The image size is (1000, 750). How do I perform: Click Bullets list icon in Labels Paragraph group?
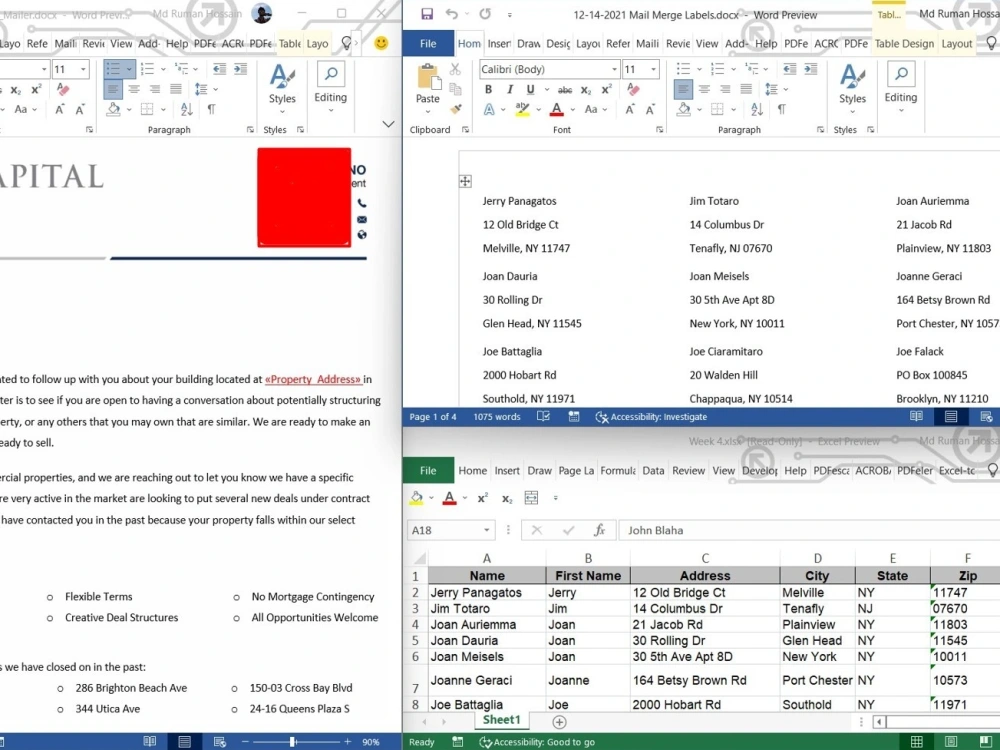pyautogui.click(x=683, y=69)
